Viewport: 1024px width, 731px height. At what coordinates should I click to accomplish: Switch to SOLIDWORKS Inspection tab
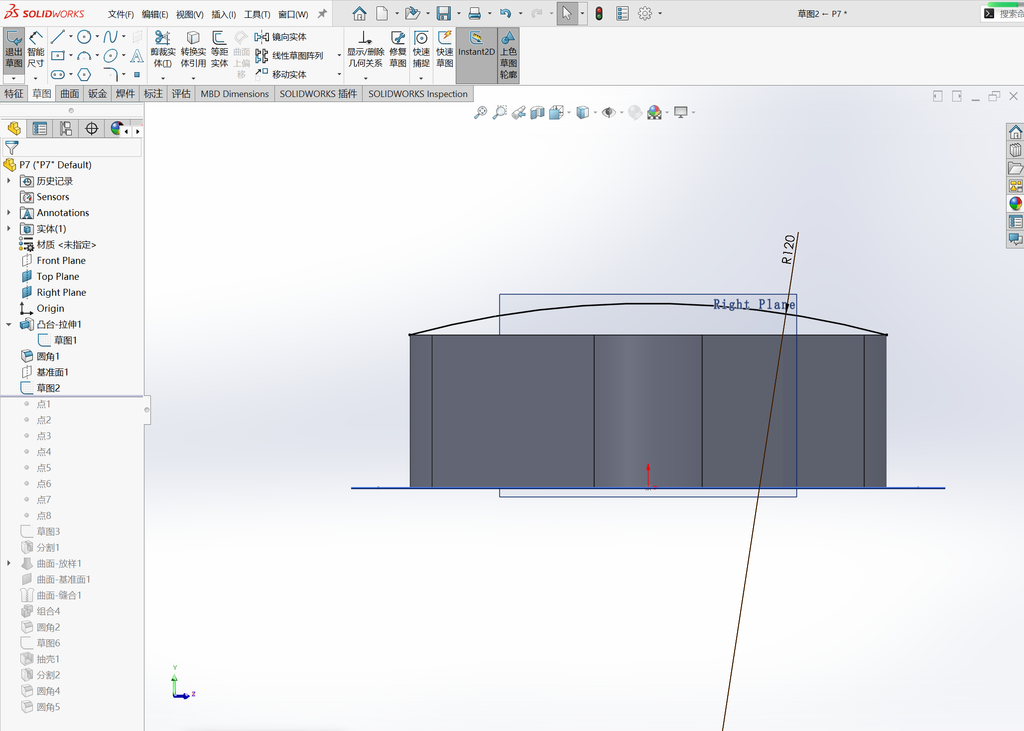[418, 93]
